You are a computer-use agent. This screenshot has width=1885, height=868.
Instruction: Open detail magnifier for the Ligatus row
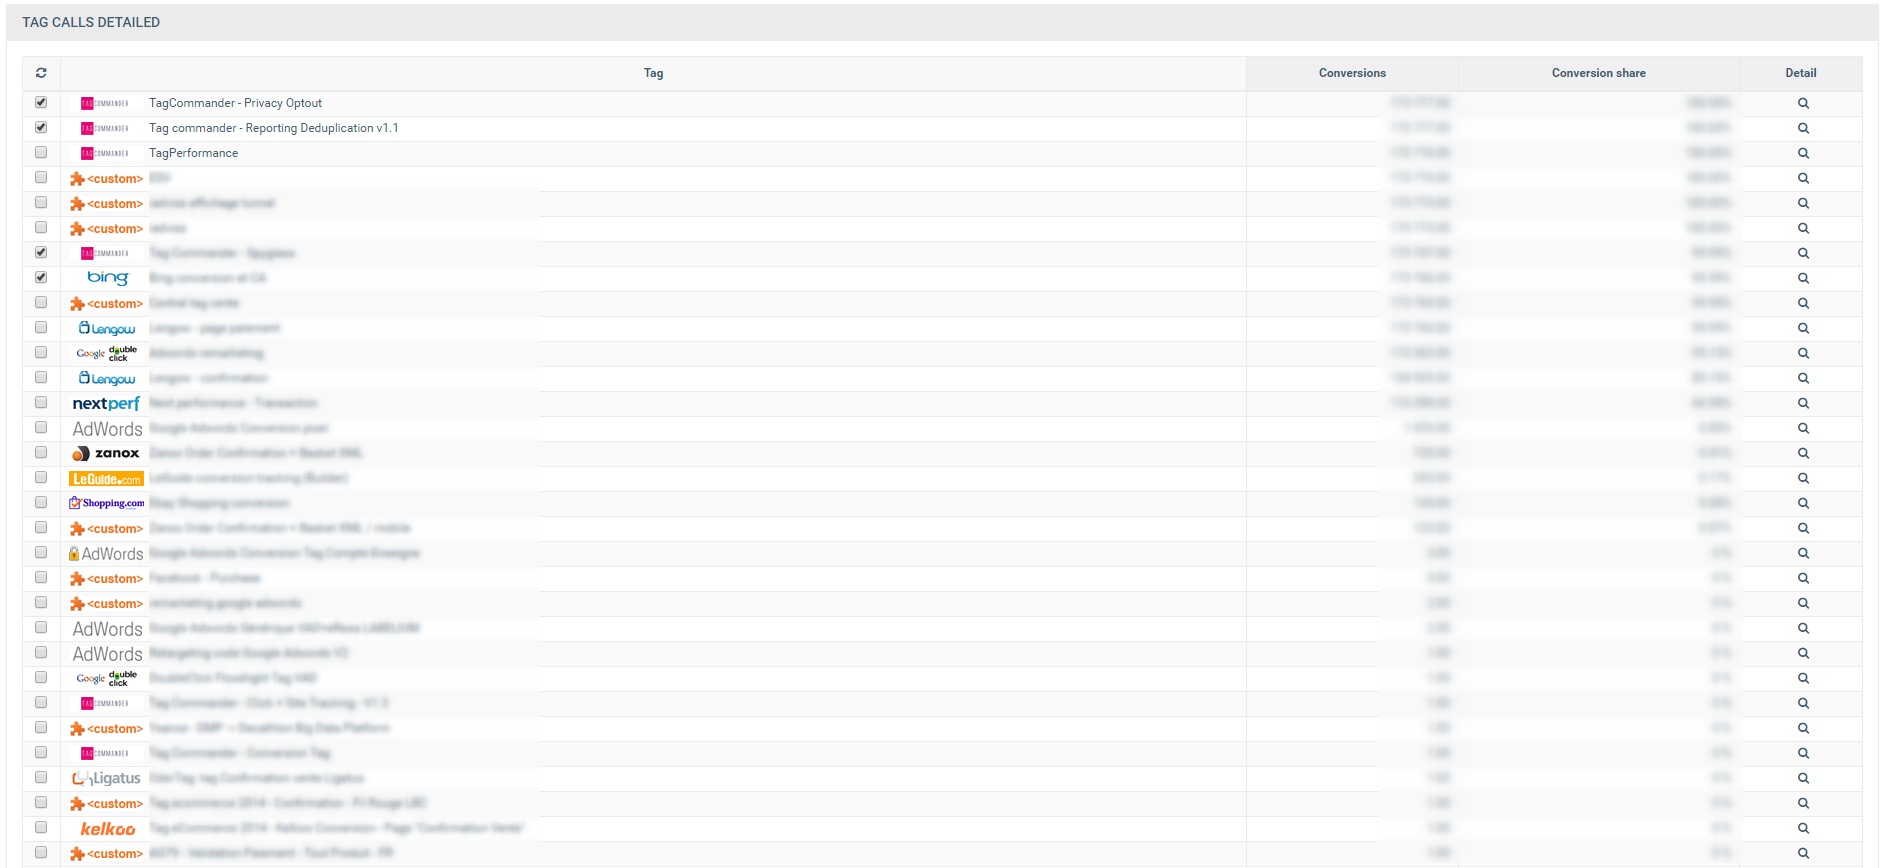point(1803,778)
